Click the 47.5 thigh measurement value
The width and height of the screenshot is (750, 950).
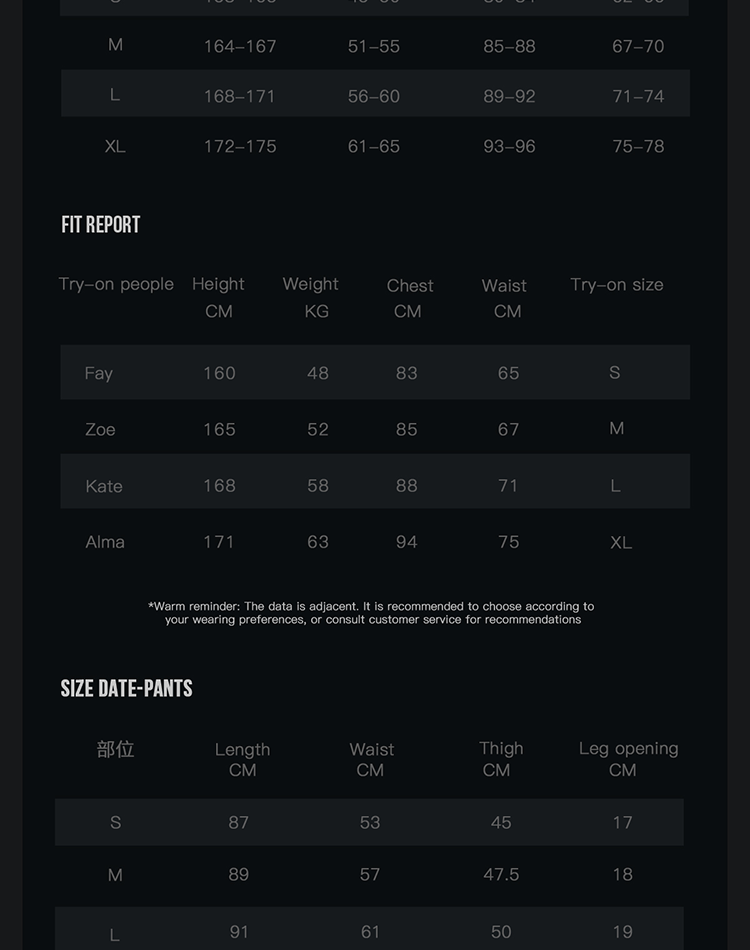(501, 874)
